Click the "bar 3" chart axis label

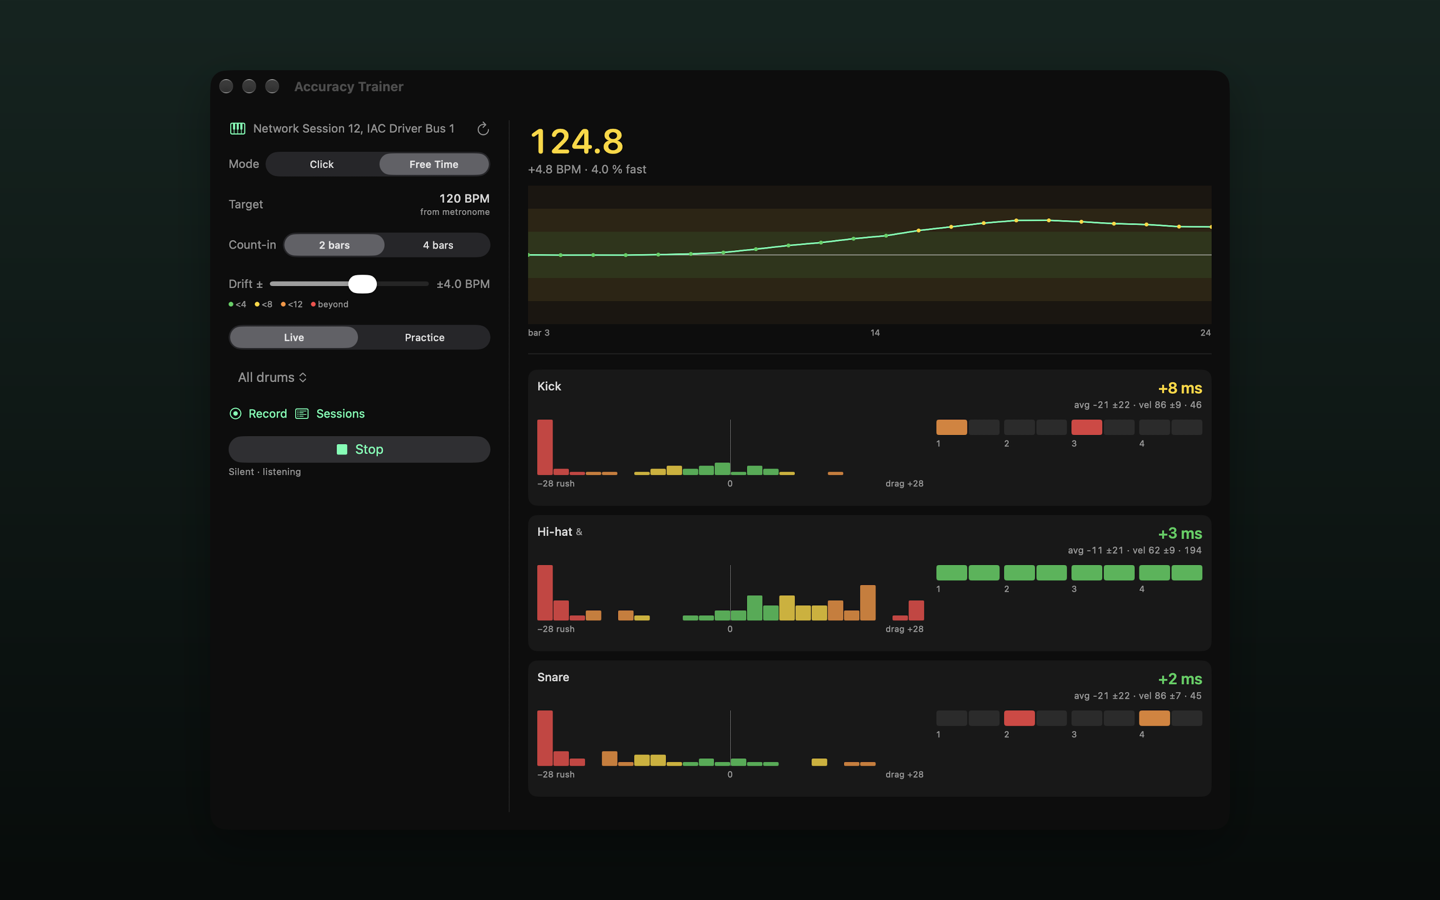tap(539, 333)
